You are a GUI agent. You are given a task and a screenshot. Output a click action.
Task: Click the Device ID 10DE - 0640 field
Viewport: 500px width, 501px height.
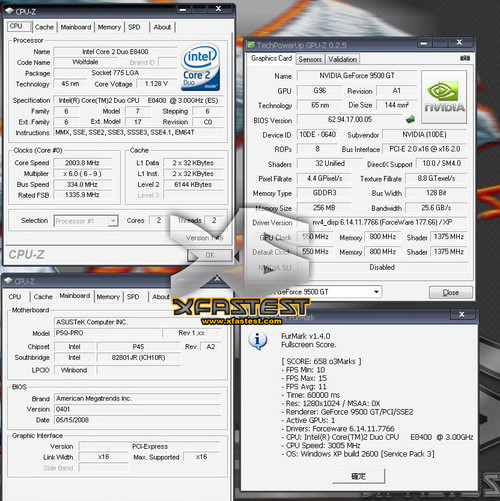317,135
